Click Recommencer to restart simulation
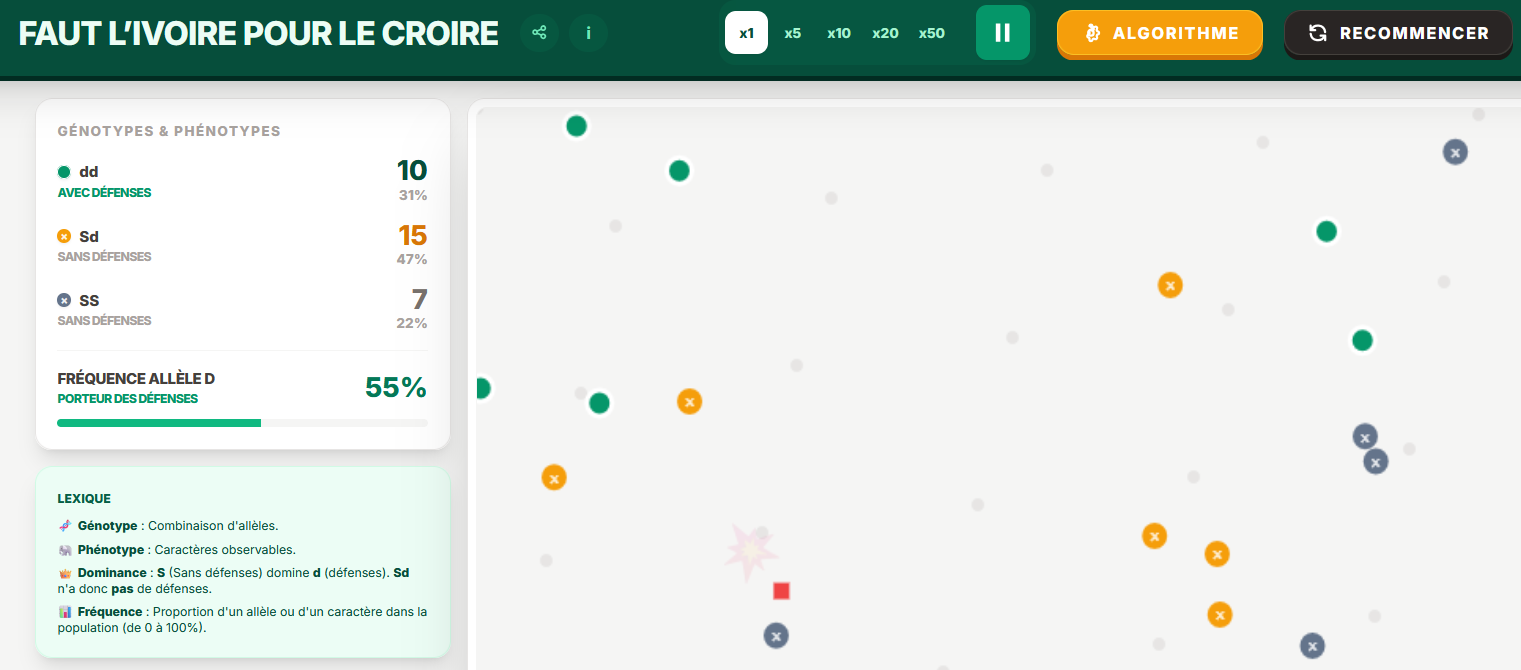 click(x=1397, y=33)
